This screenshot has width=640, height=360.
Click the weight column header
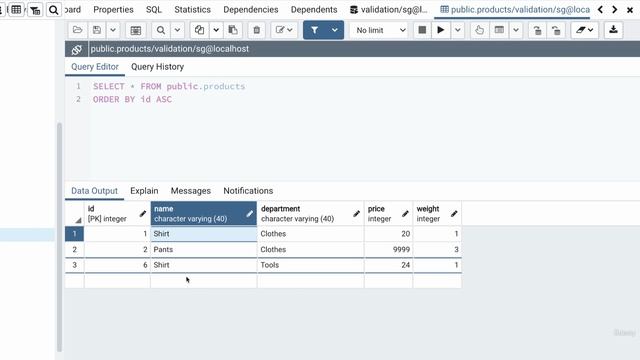coord(437,213)
